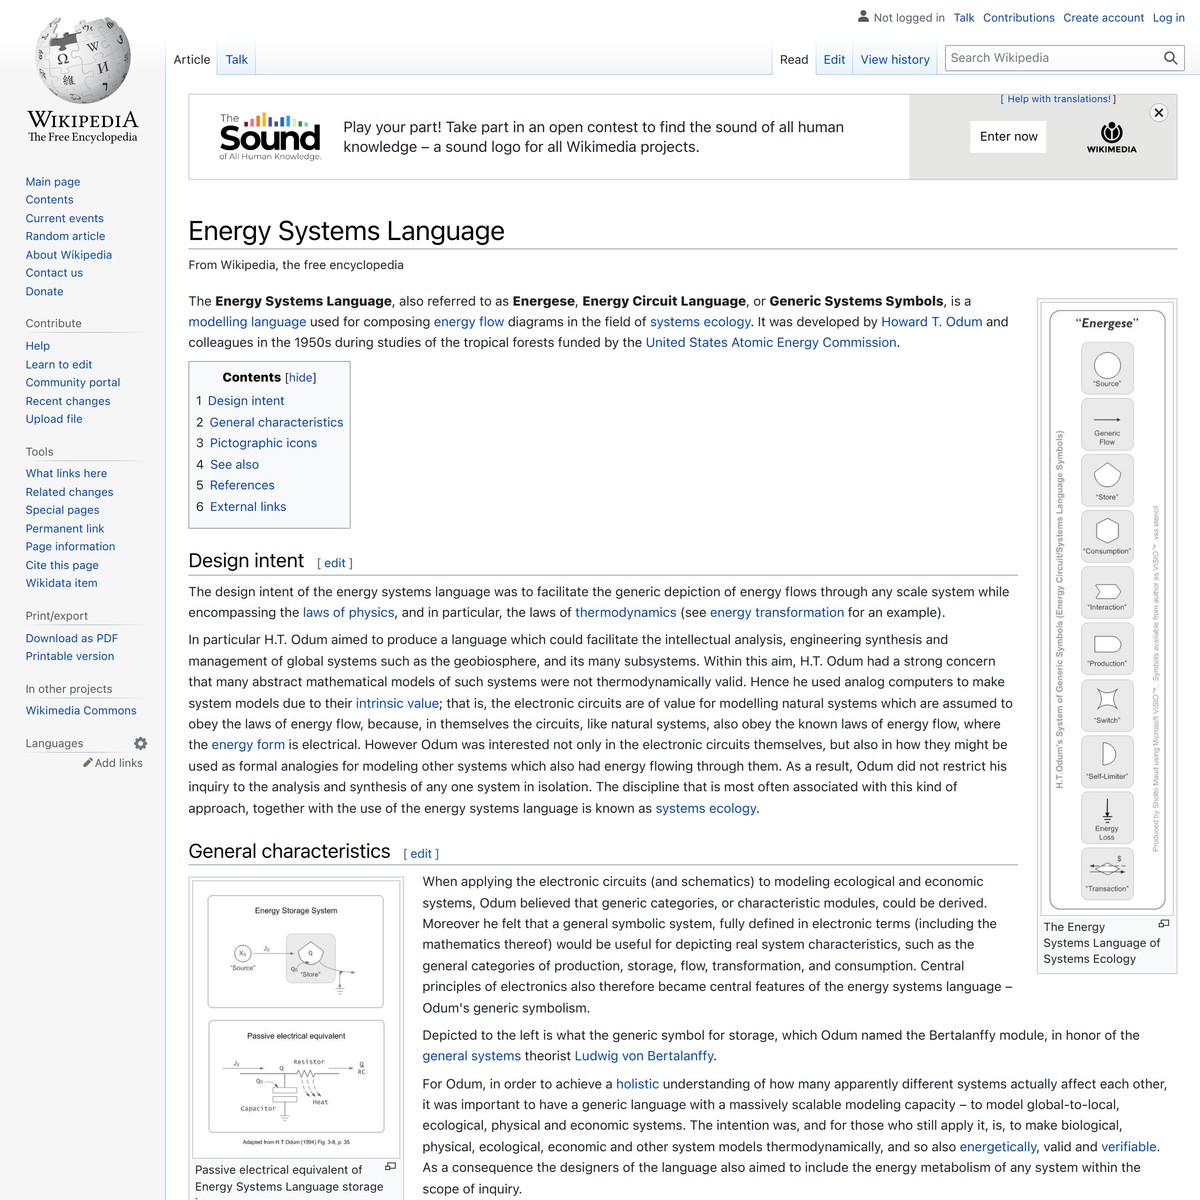Hide the Contents box
1200x1200 pixels.
tap(300, 377)
